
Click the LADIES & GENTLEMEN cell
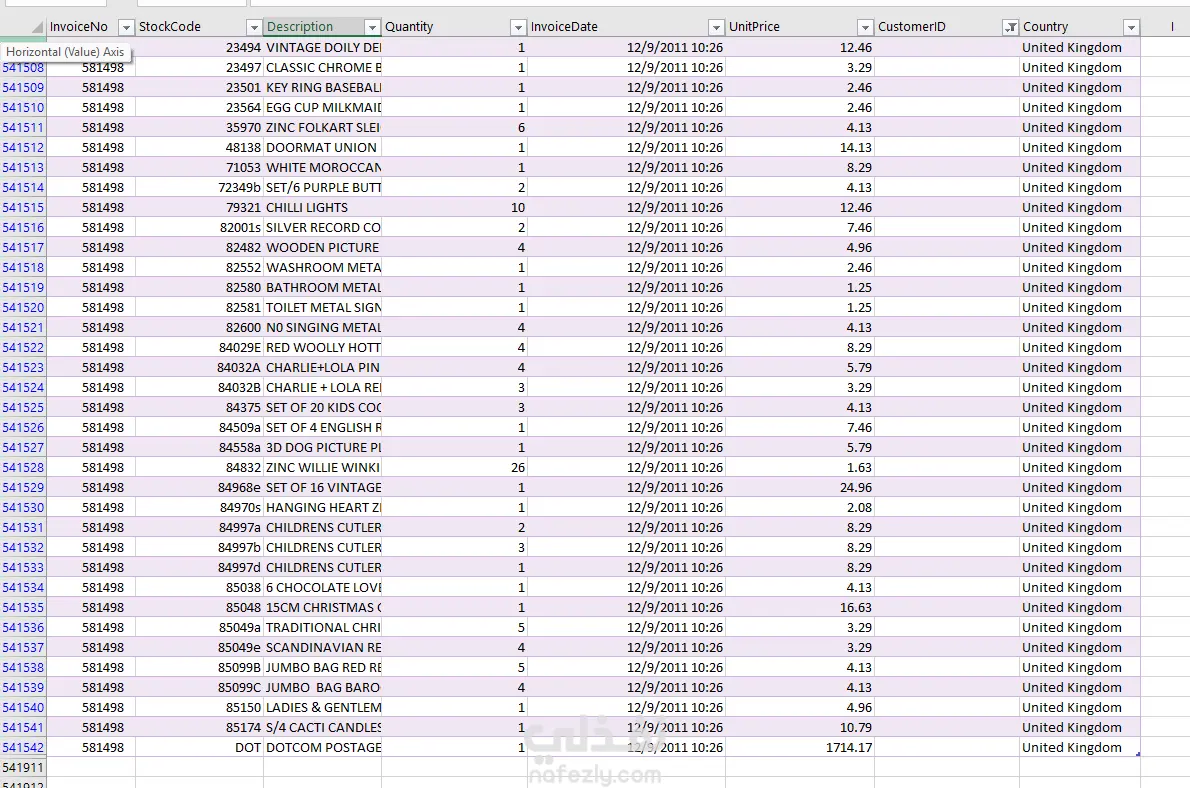coord(323,708)
